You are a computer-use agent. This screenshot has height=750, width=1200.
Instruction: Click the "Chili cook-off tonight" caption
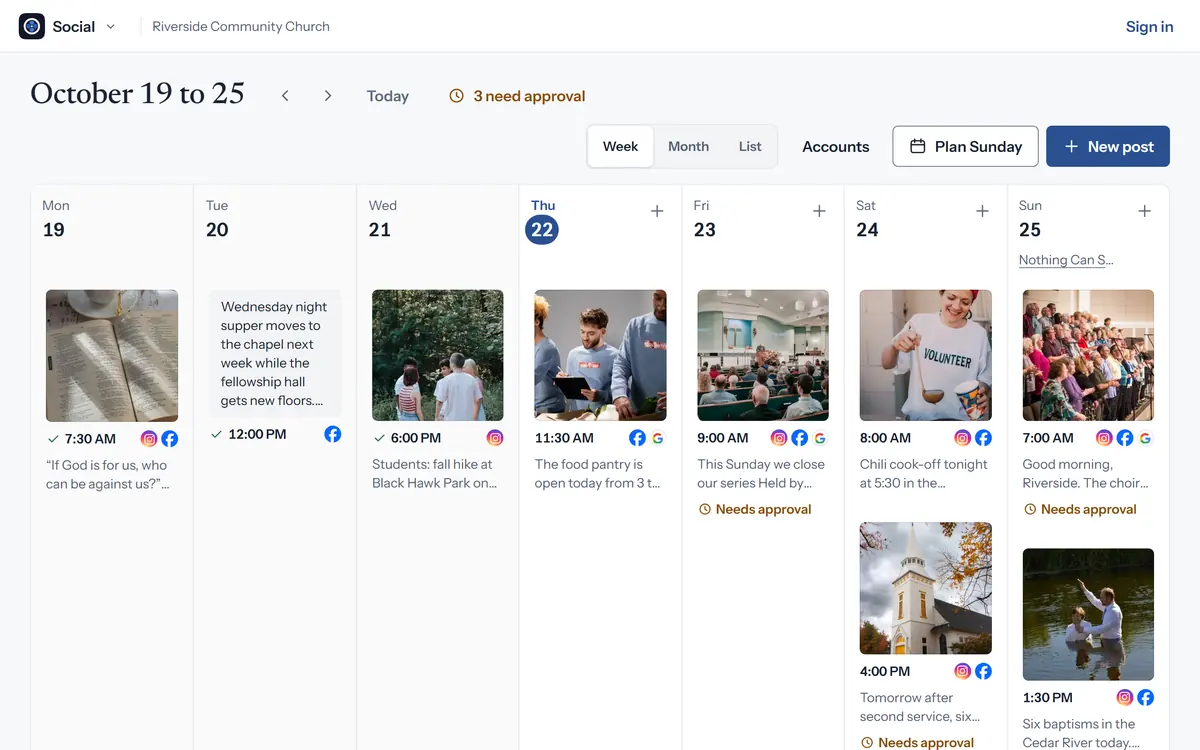(924, 474)
